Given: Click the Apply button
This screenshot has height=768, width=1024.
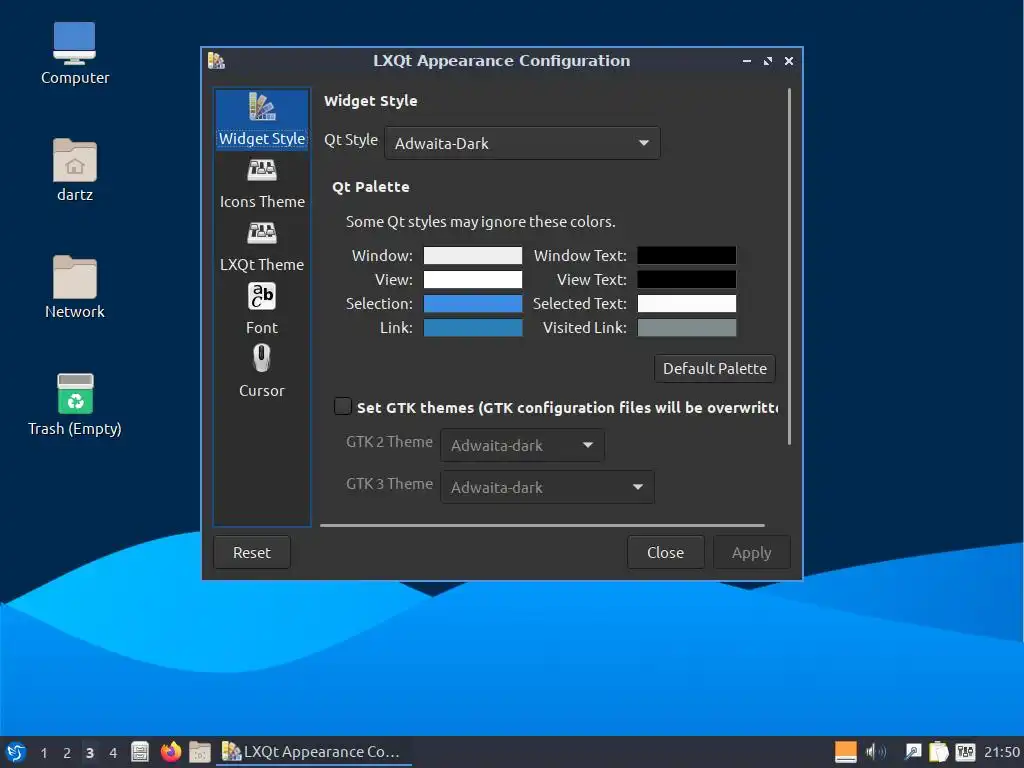Looking at the screenshot, I should (x=752, y=552).
